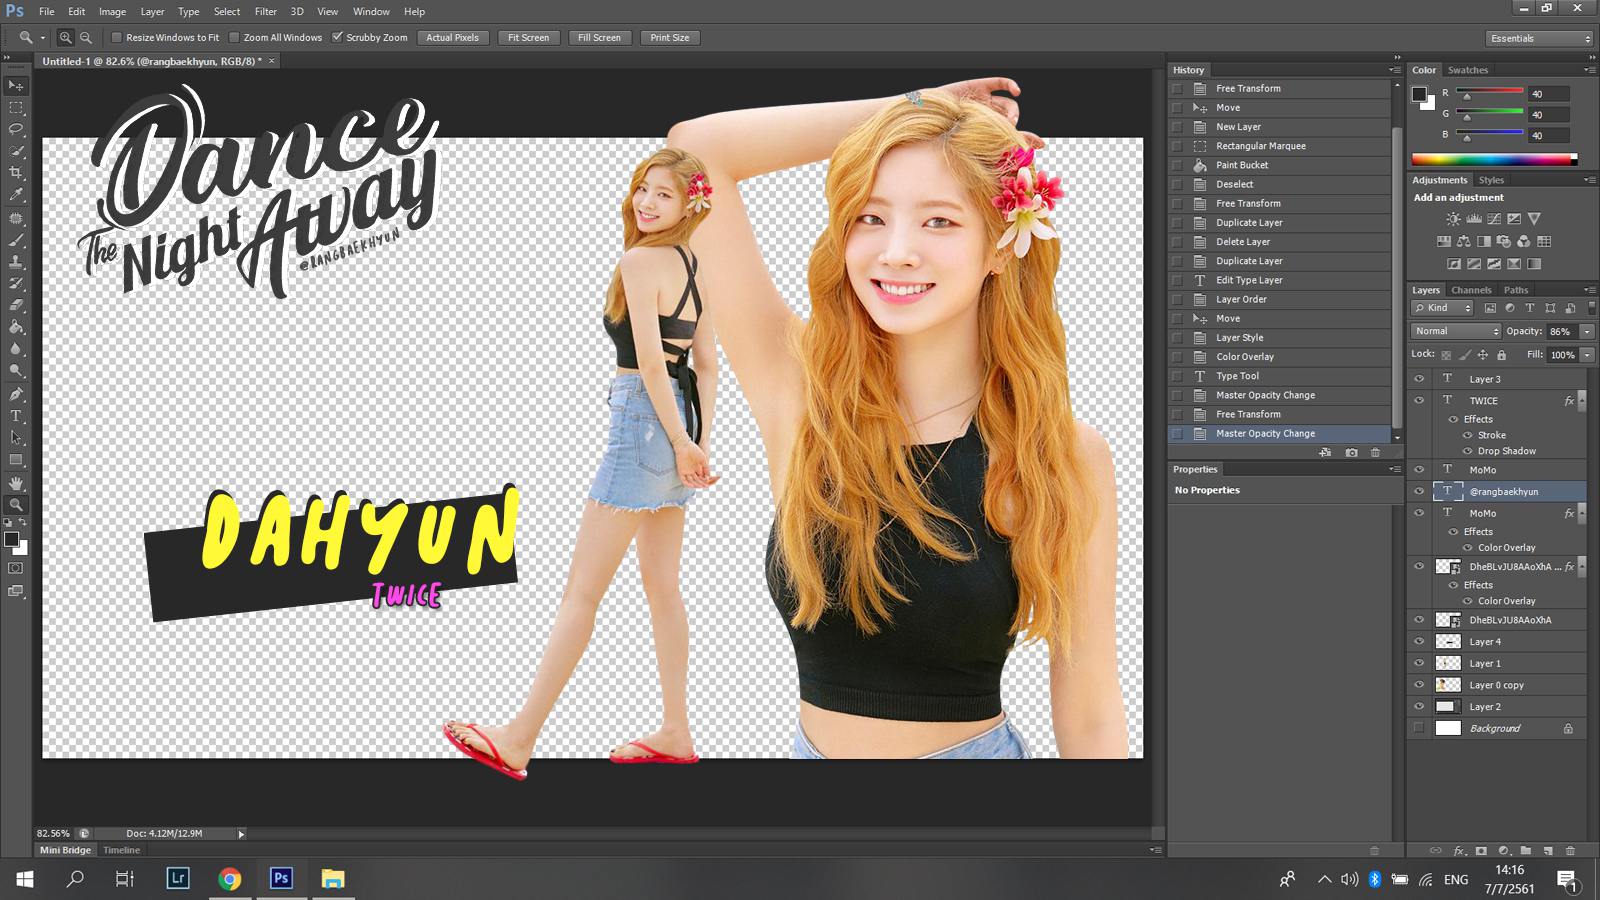The width and height of the screenshot is (1600, 900).
Task: Click the Fit Screen button
Action: click(528, 38)
